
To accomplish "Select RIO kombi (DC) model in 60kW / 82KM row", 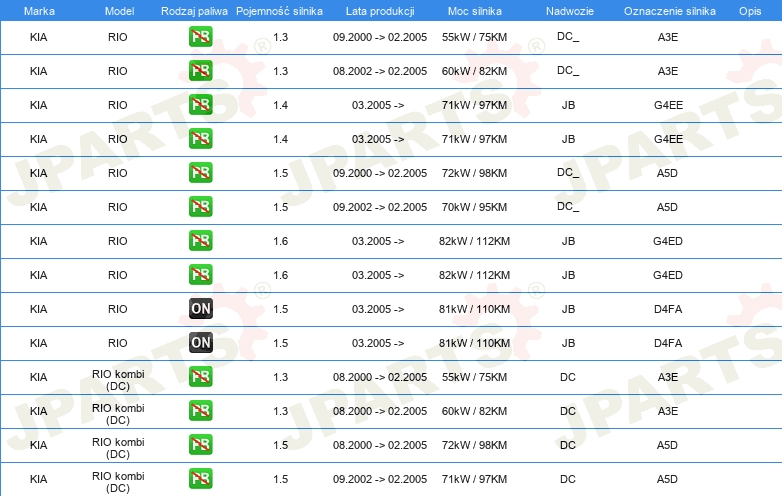I will 118,414.
